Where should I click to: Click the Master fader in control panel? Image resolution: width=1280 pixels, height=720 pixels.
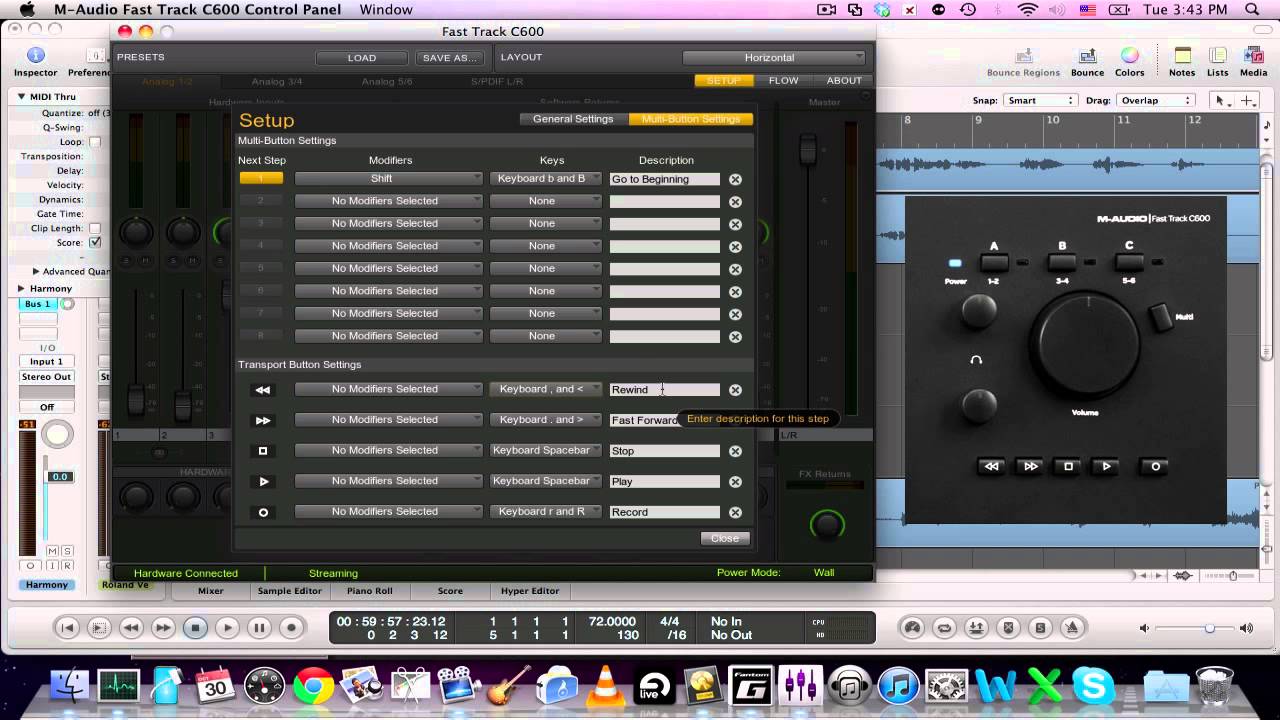[807, 152]
